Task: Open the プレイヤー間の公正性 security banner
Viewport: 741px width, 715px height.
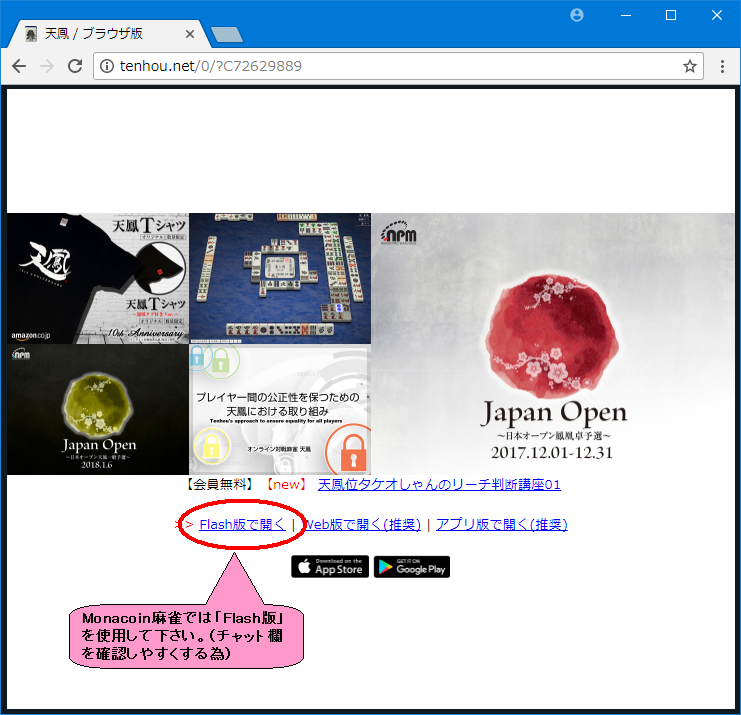Action: 280,409
